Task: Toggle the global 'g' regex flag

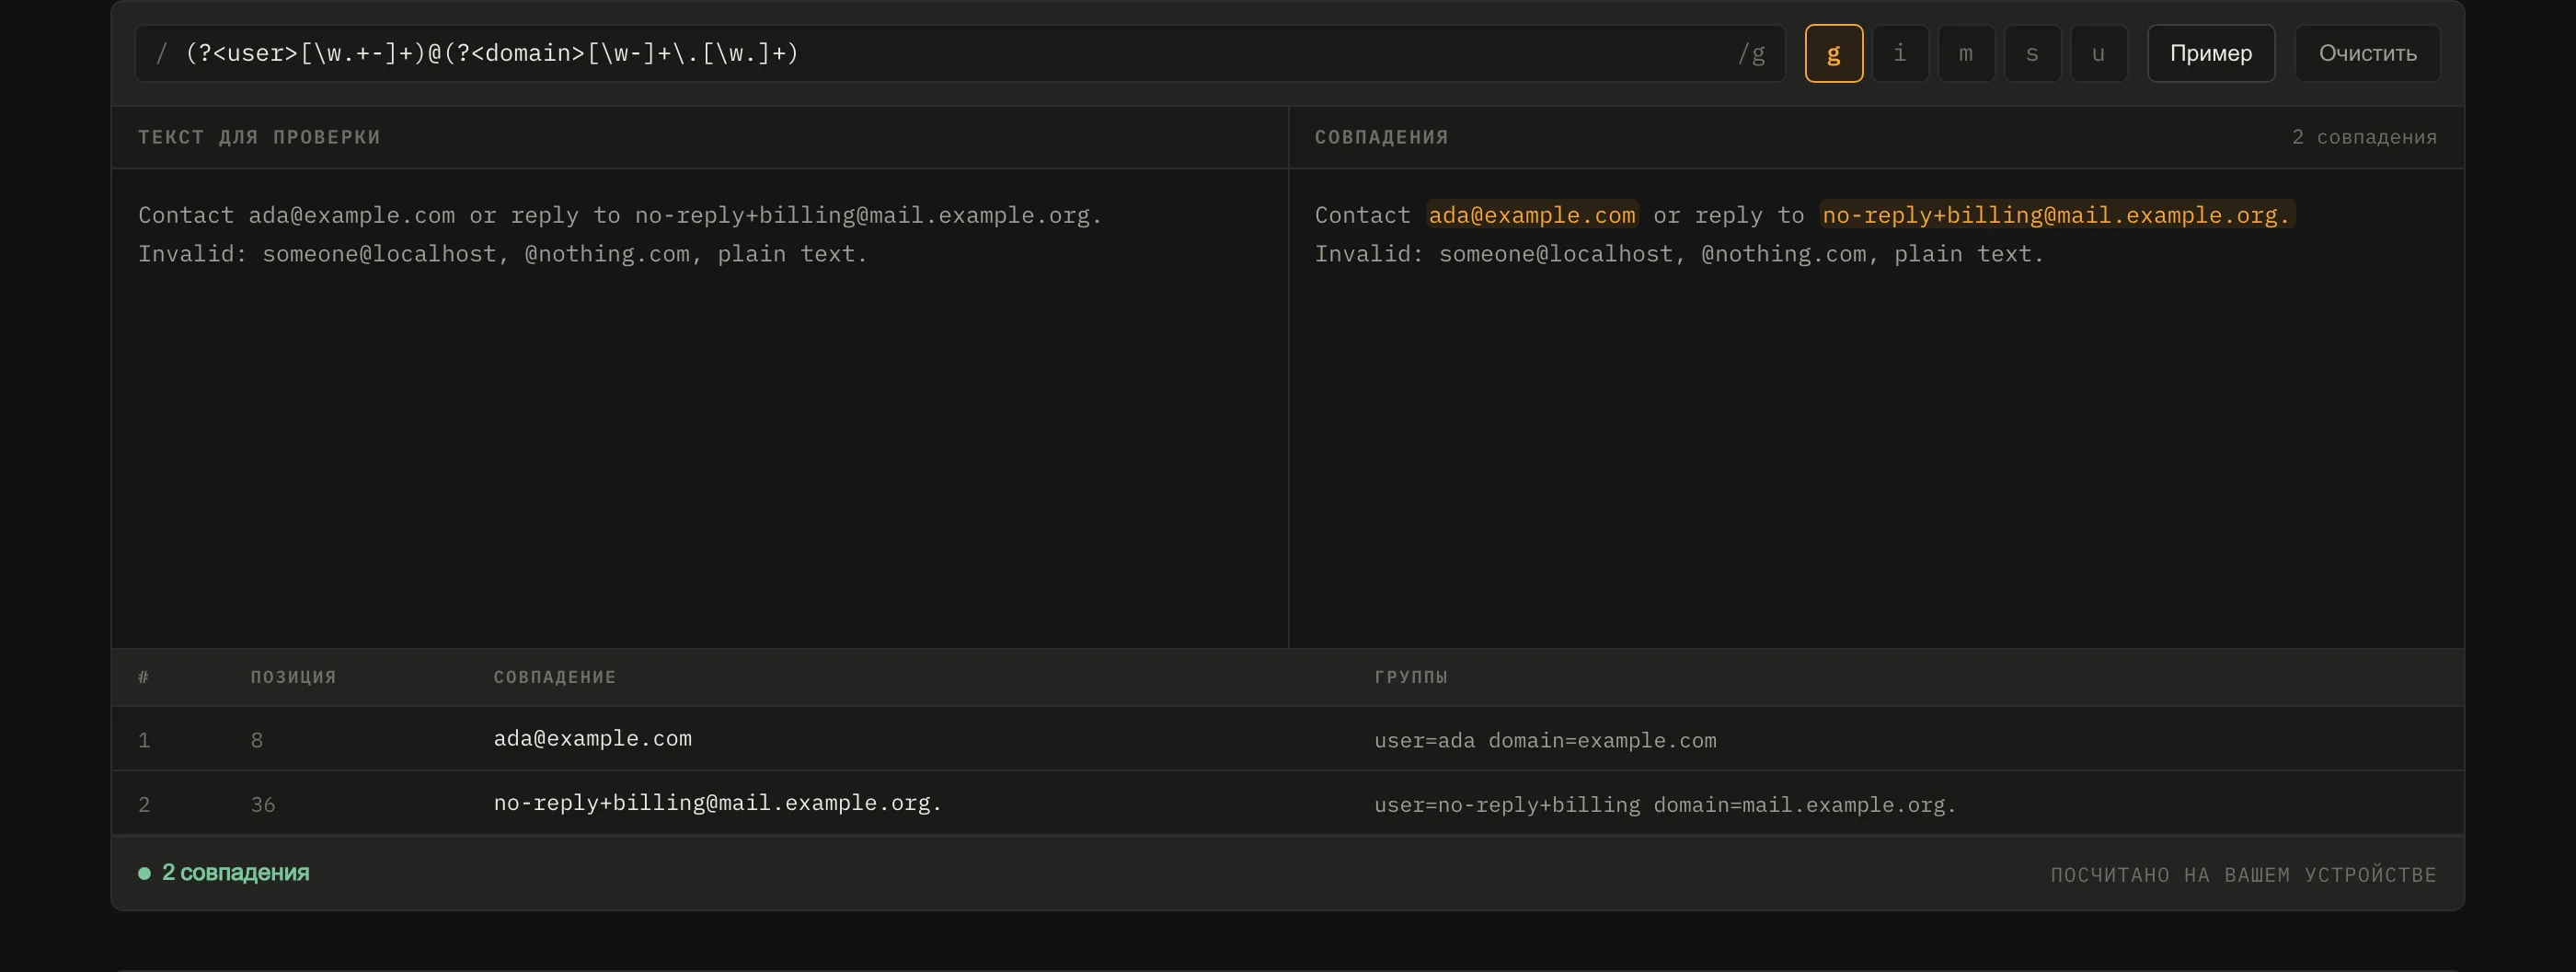Action: tap(1833, 53)
